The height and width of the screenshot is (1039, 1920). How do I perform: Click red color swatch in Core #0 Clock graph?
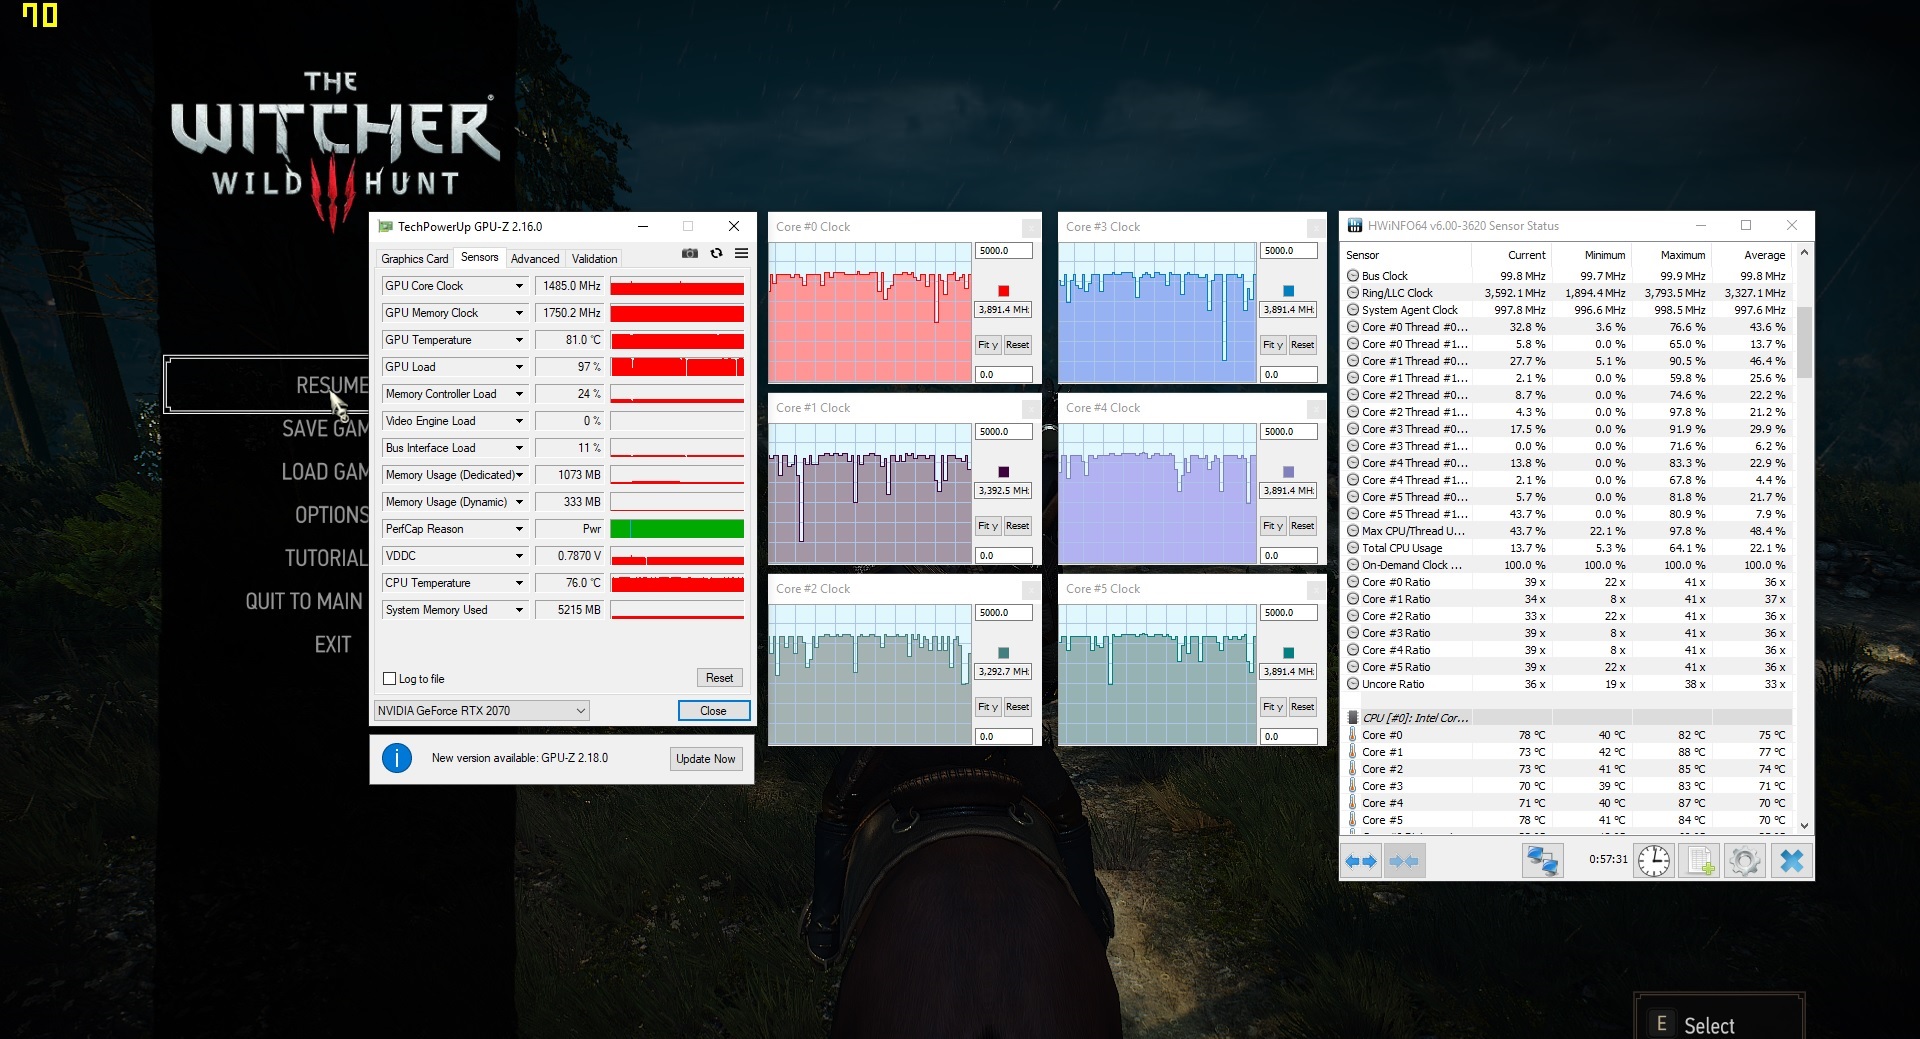coord(1003,291)
